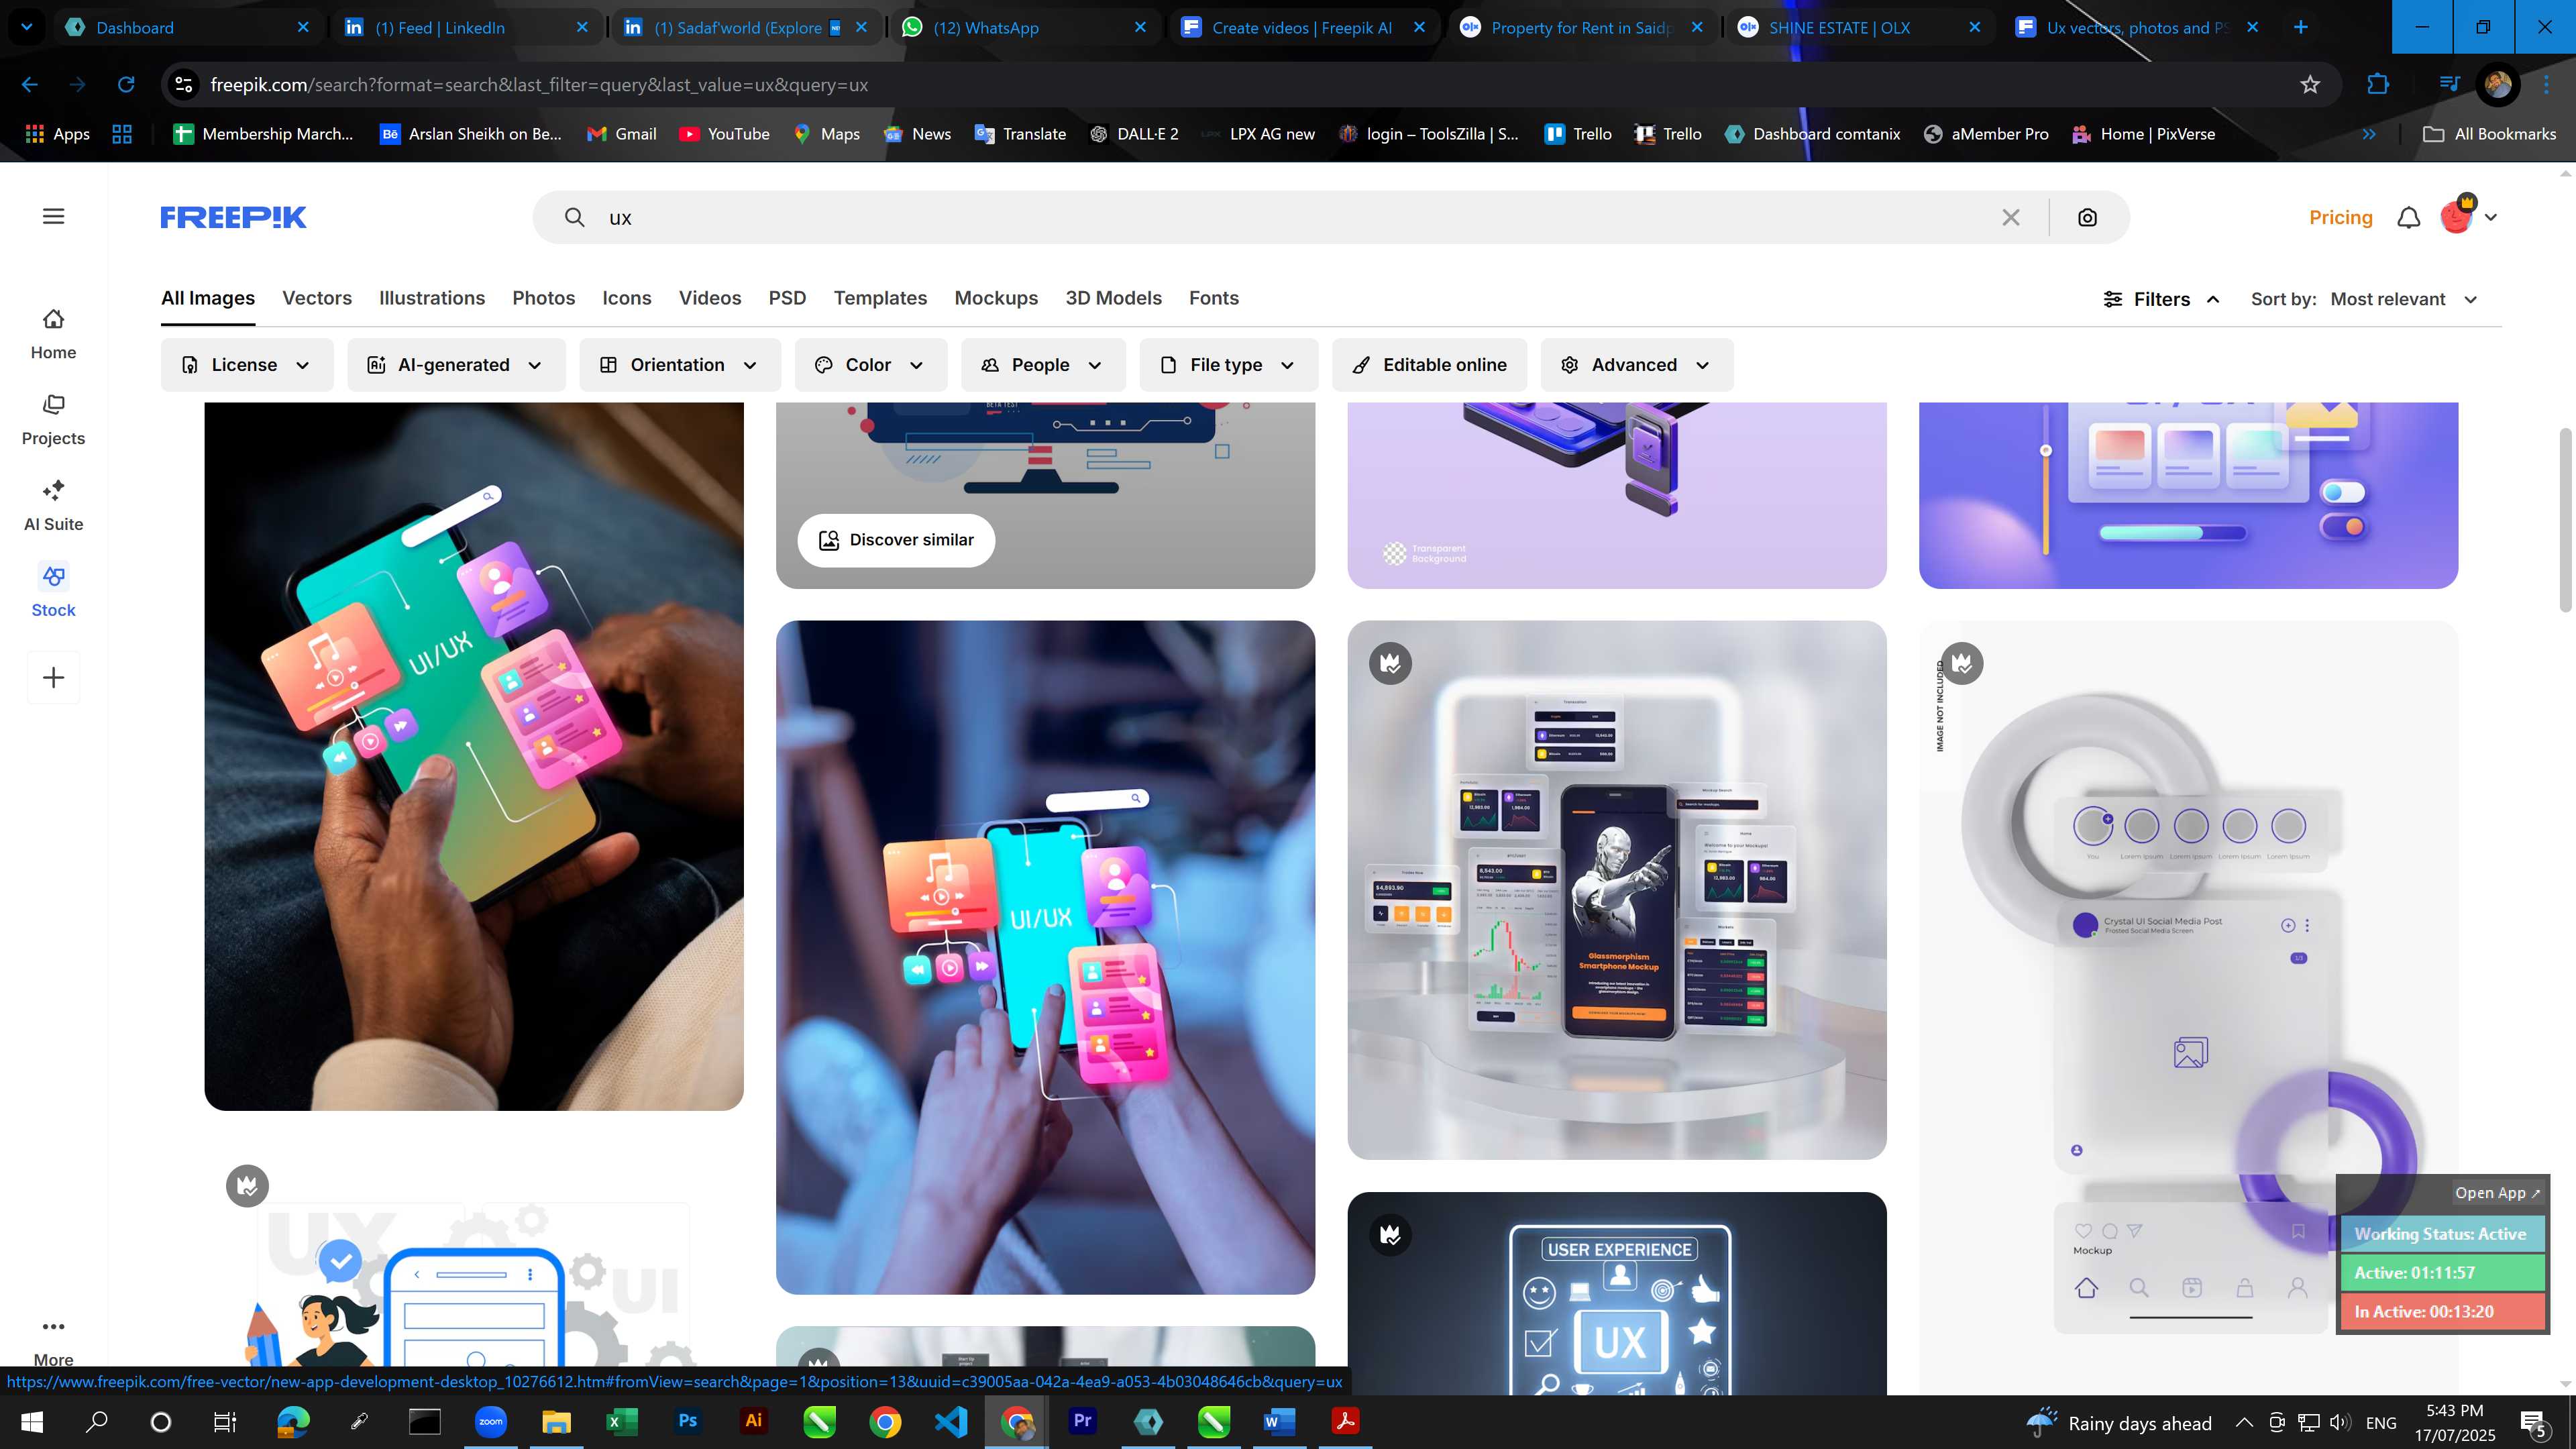Open the notifications bell
Viewport: 2576px width, 1449px height.
click(x=2409, y=217)
